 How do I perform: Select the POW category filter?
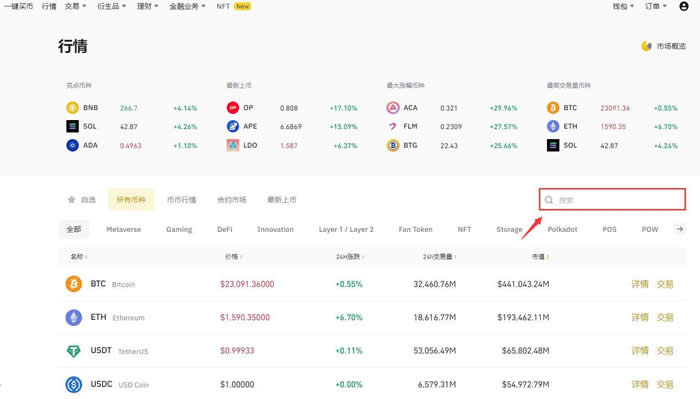pyautogui.click(x=650, y=229)
